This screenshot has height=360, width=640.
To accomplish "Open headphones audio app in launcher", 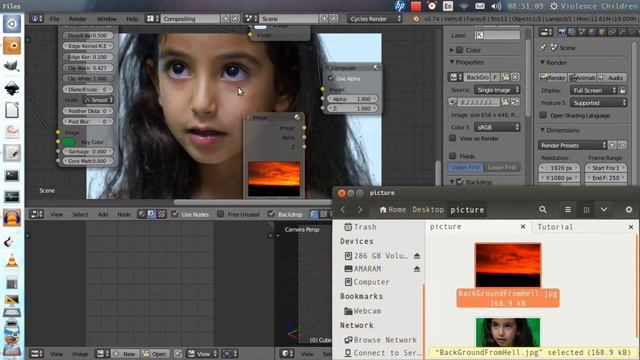I will (12, 218).
